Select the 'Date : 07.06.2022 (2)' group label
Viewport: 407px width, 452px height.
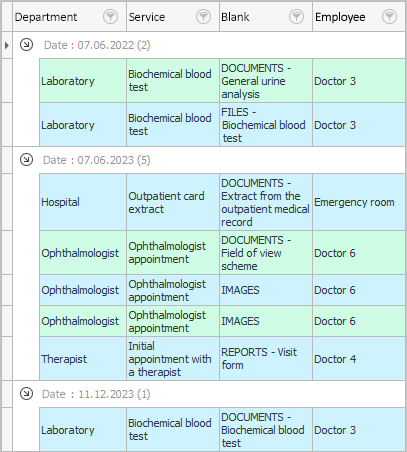point(97,45)
